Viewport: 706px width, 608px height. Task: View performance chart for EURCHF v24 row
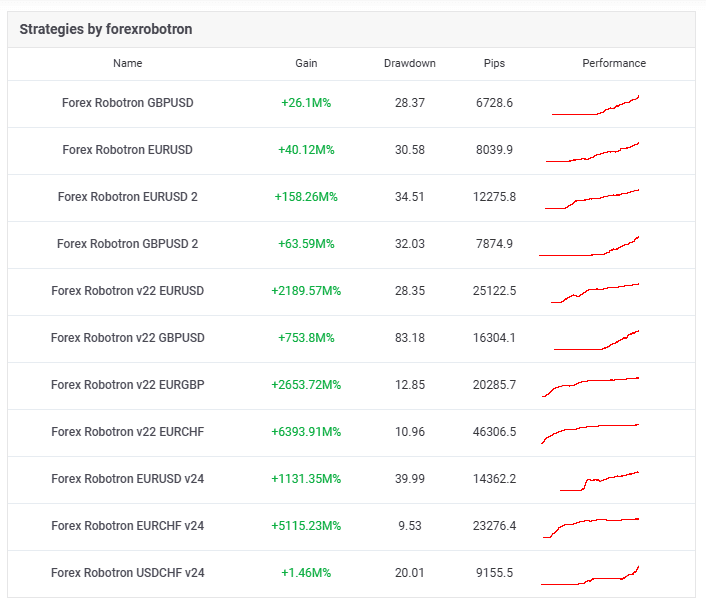[x=591, y=528]
